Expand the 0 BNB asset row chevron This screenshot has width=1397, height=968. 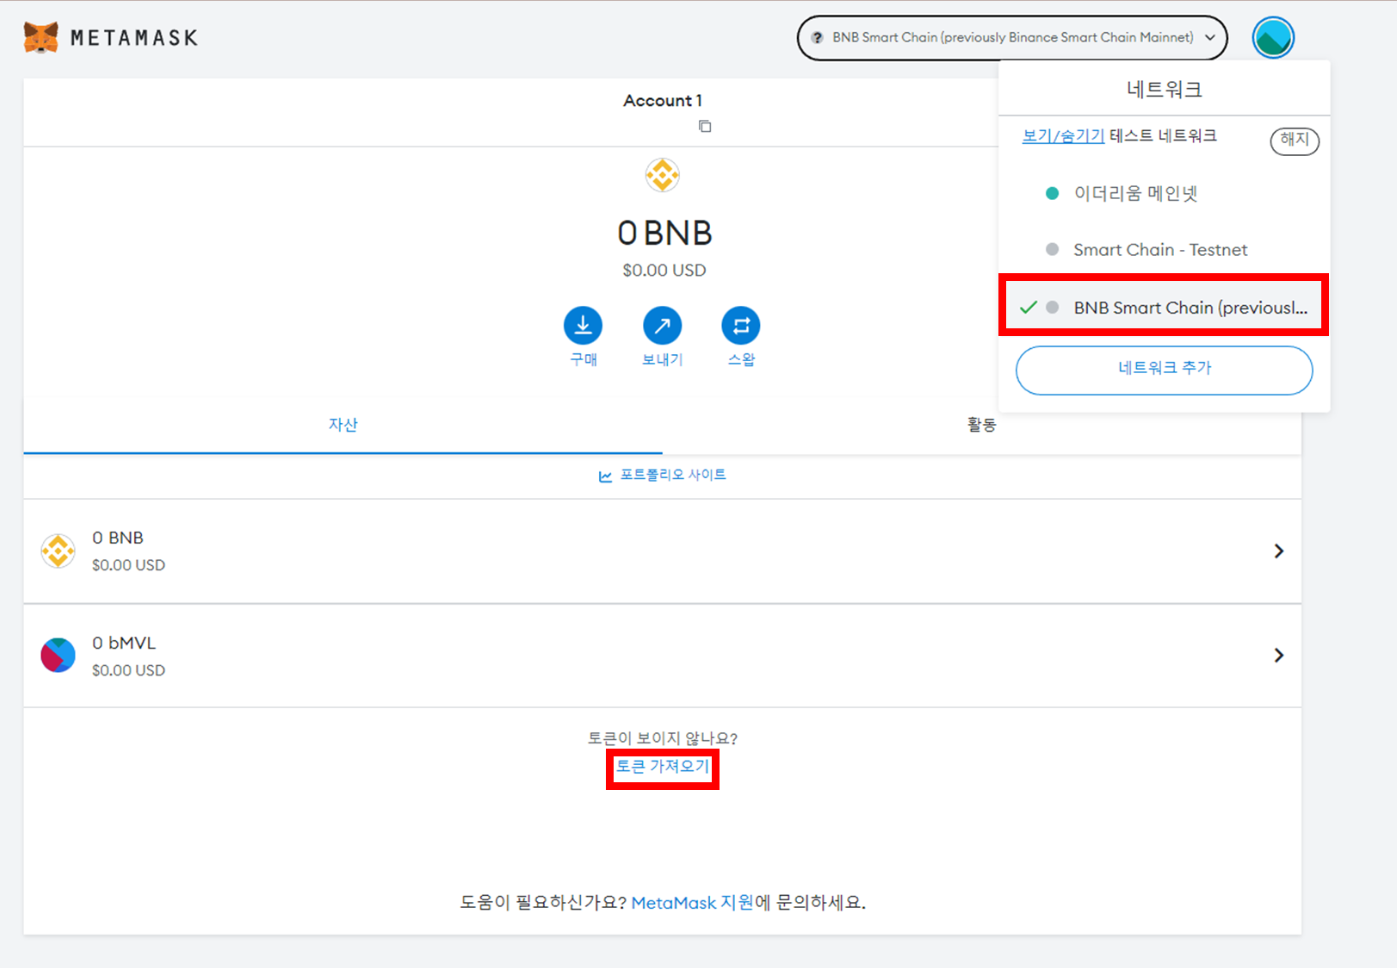pos(1278,551)
